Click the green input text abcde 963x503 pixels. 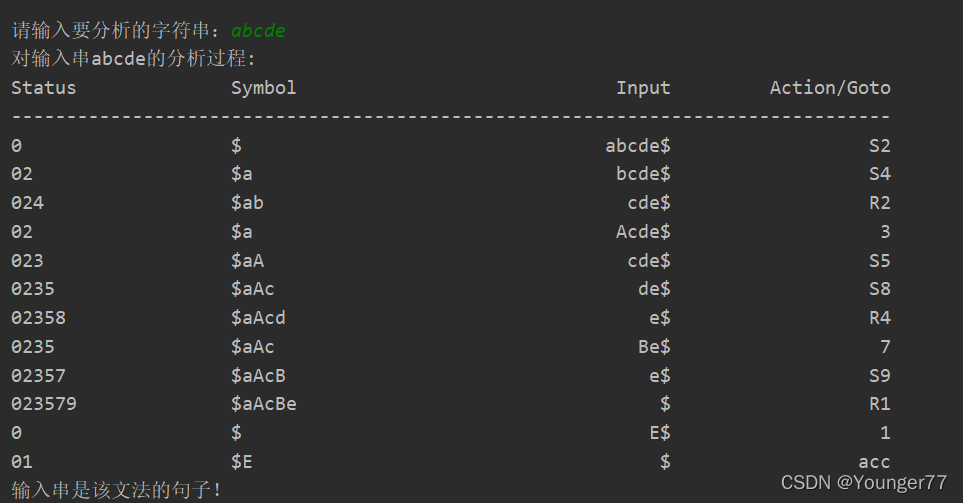point(258,31)
